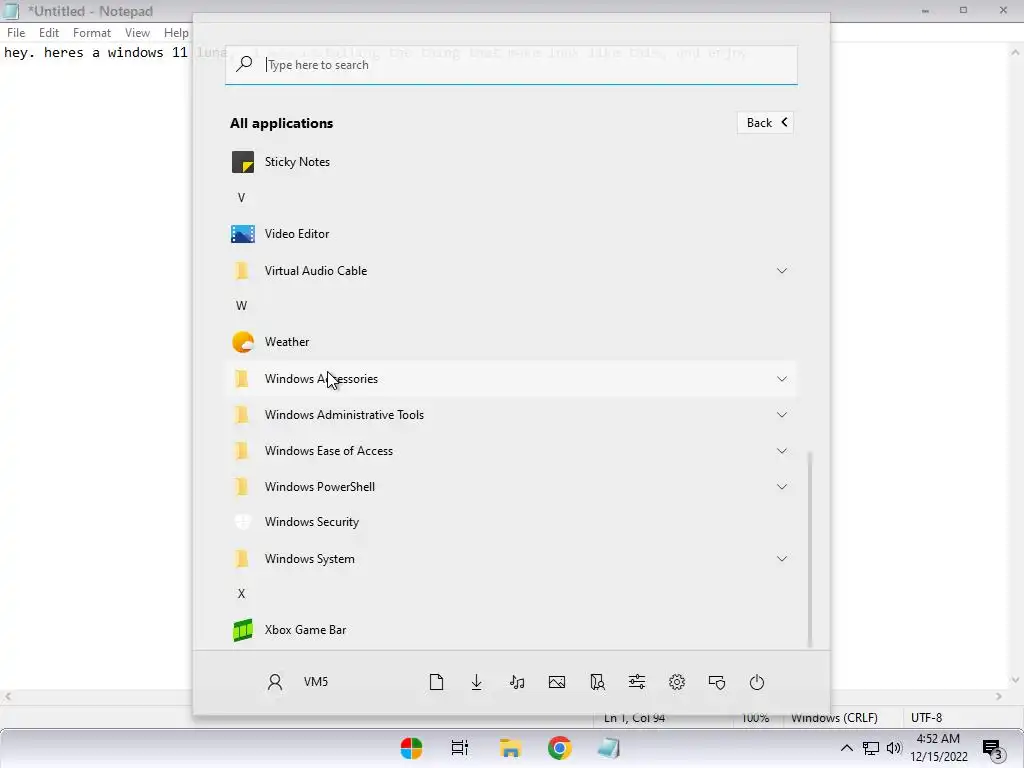Open the Downloads arrow icon in footer
The width and height of the screenshot is (1024, 768).
pos(477,682)
